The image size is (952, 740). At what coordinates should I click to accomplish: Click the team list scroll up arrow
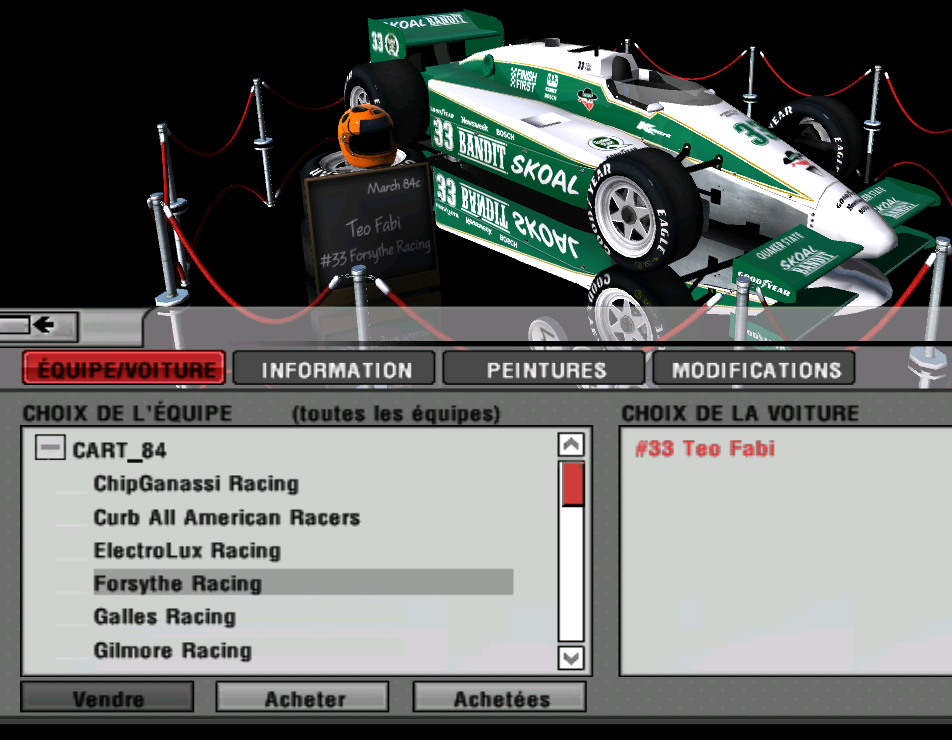pyautogui.click(x=571, y=445)
